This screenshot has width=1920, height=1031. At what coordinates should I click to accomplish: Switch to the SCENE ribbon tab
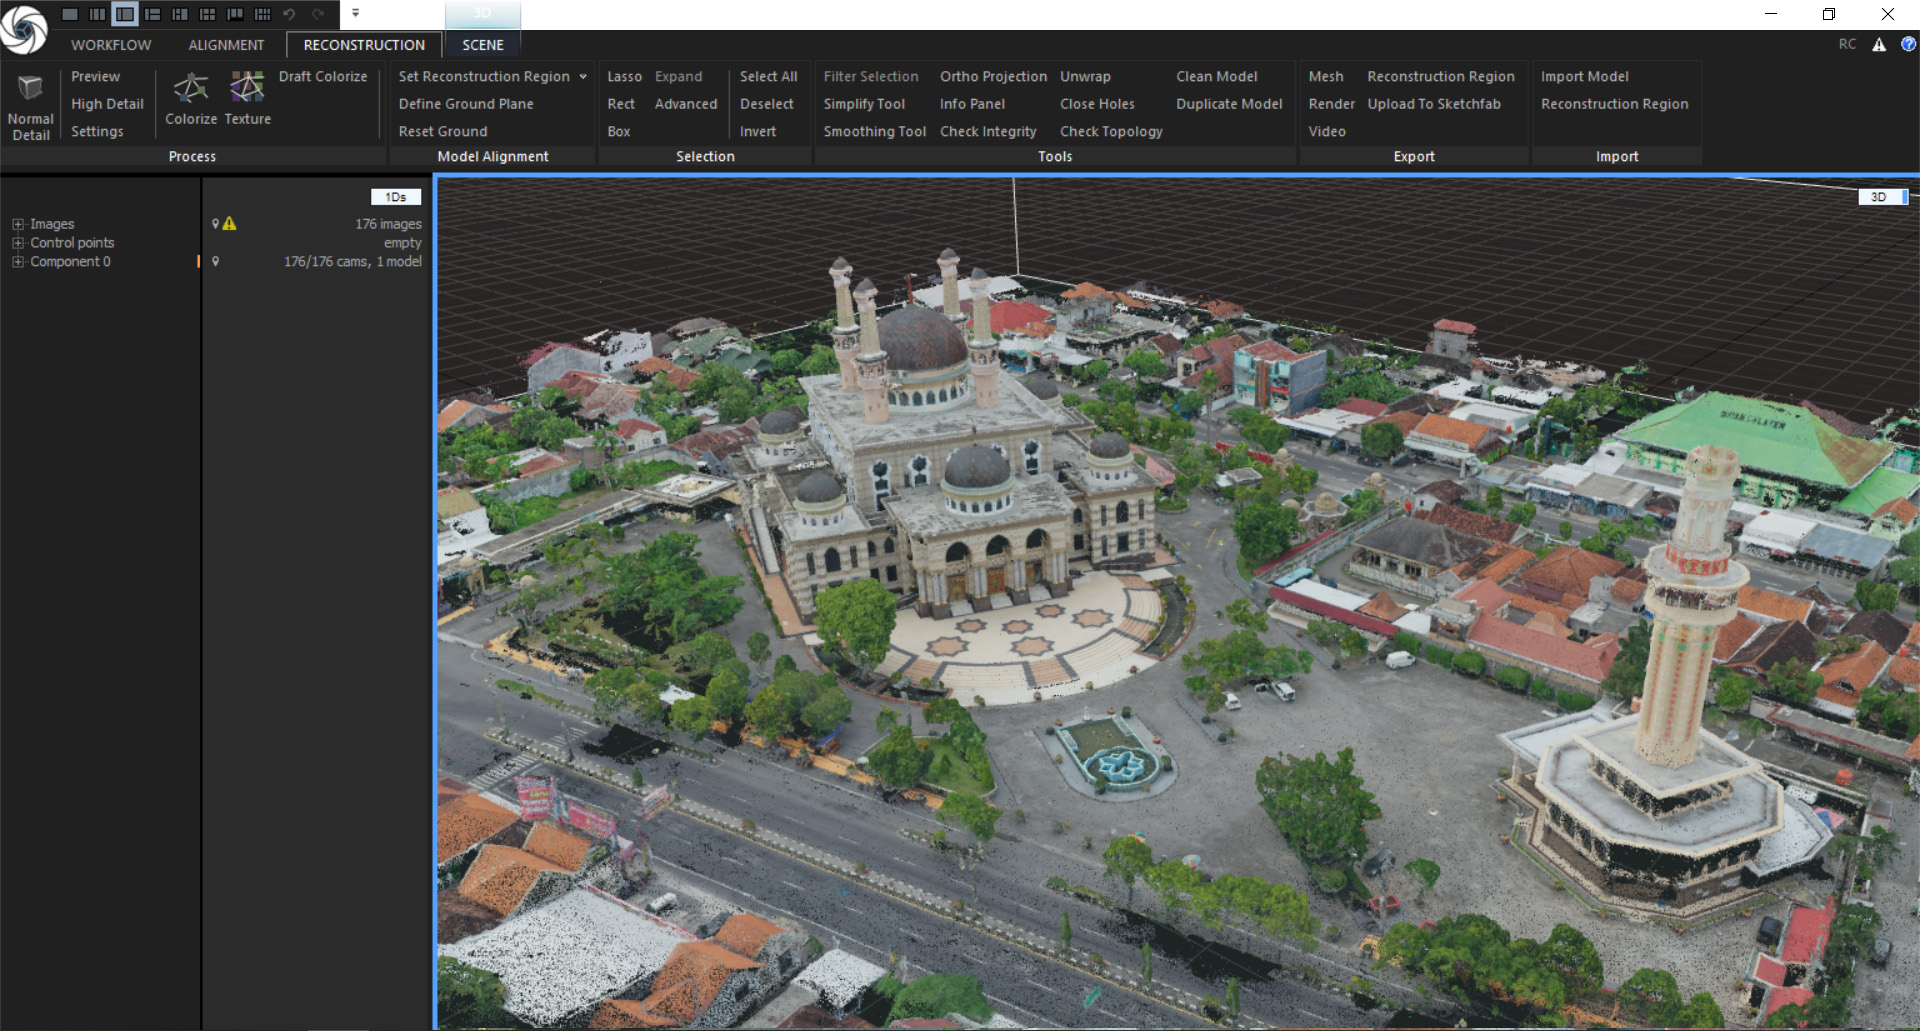pyautogui.click(x=483, y=45)
